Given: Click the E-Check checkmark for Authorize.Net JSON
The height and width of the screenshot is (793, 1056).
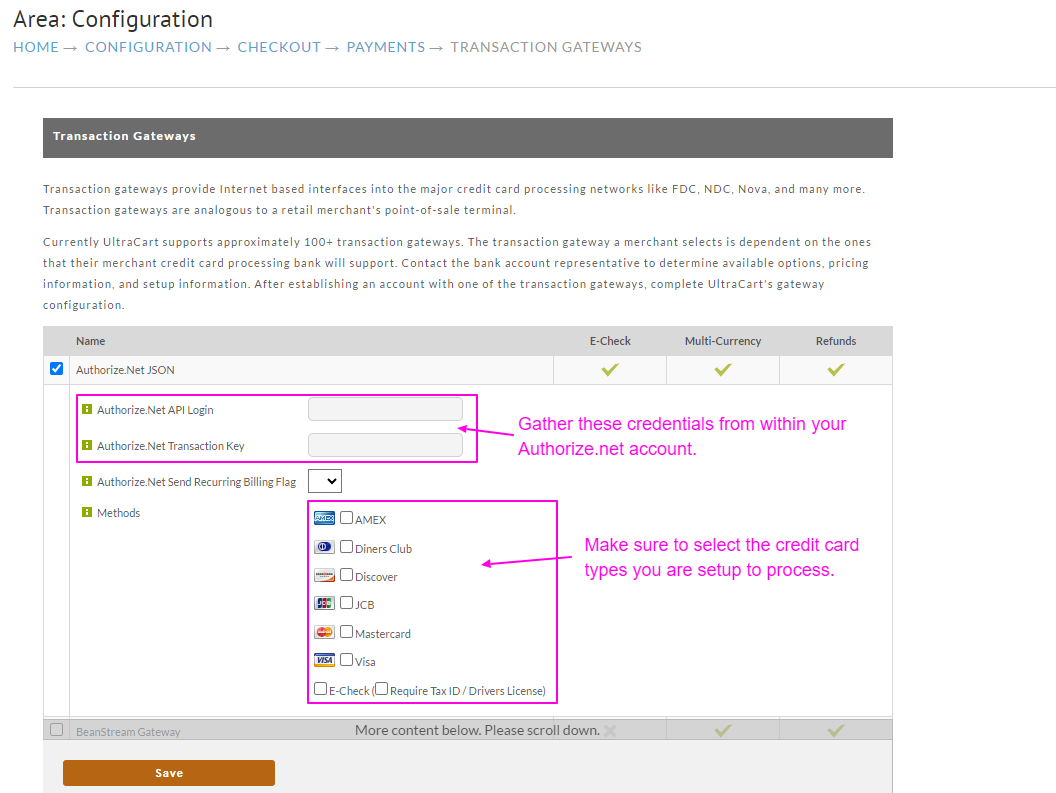Looking at the screenshot, I should tap(610, 369).
